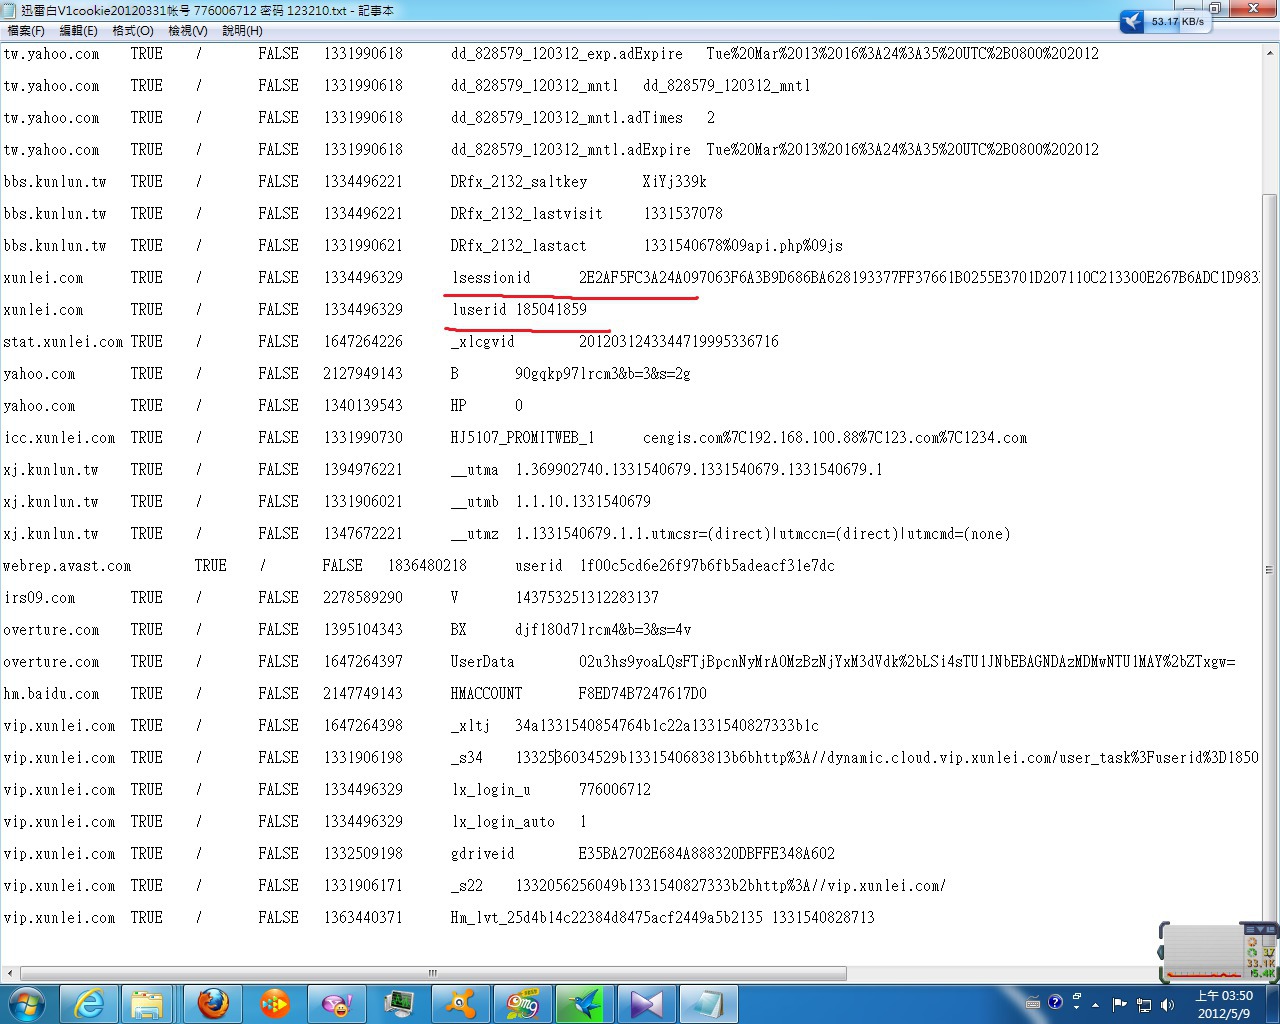Click the Xunlei floating speed bird icon
Viewport: 1280px width, 1024px height.
(x=1132, y=21)
